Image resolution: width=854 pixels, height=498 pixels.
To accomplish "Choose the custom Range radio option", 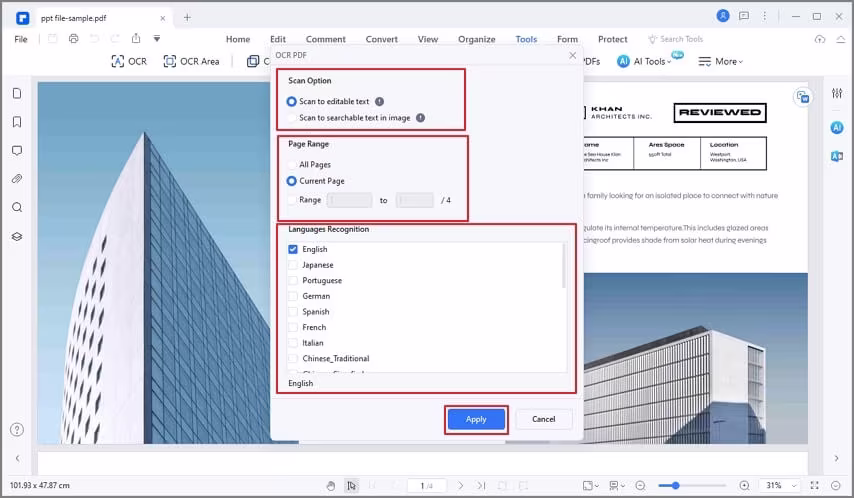I will click(292, 200).
